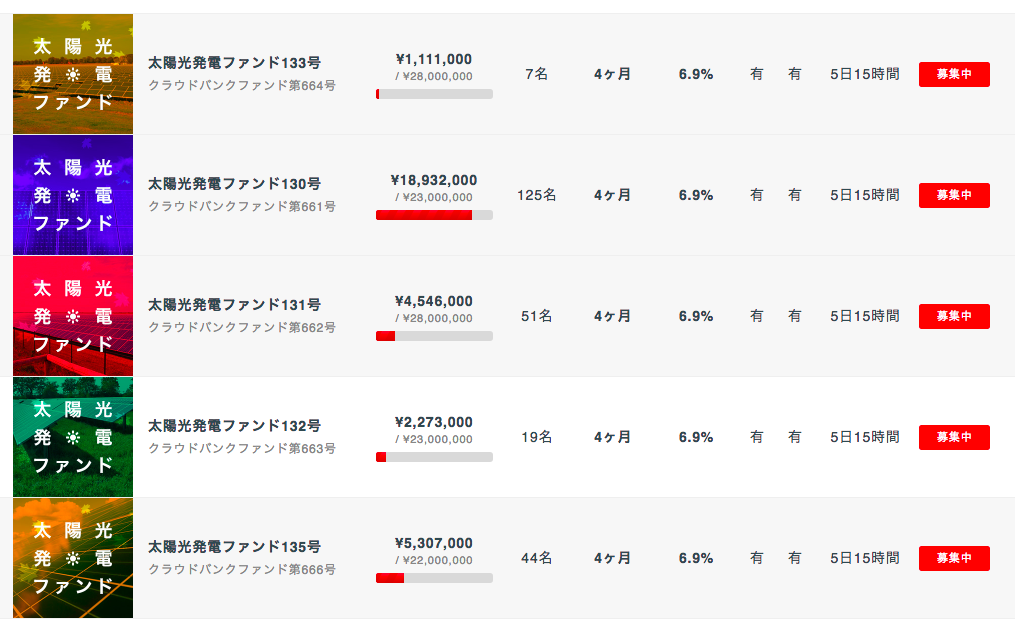Image resolution: width=1015 pixels, height=634 pixels.
Task: Open the purple 太陽光発電ファンド130号 thumbnail
Action: (73, 195)
